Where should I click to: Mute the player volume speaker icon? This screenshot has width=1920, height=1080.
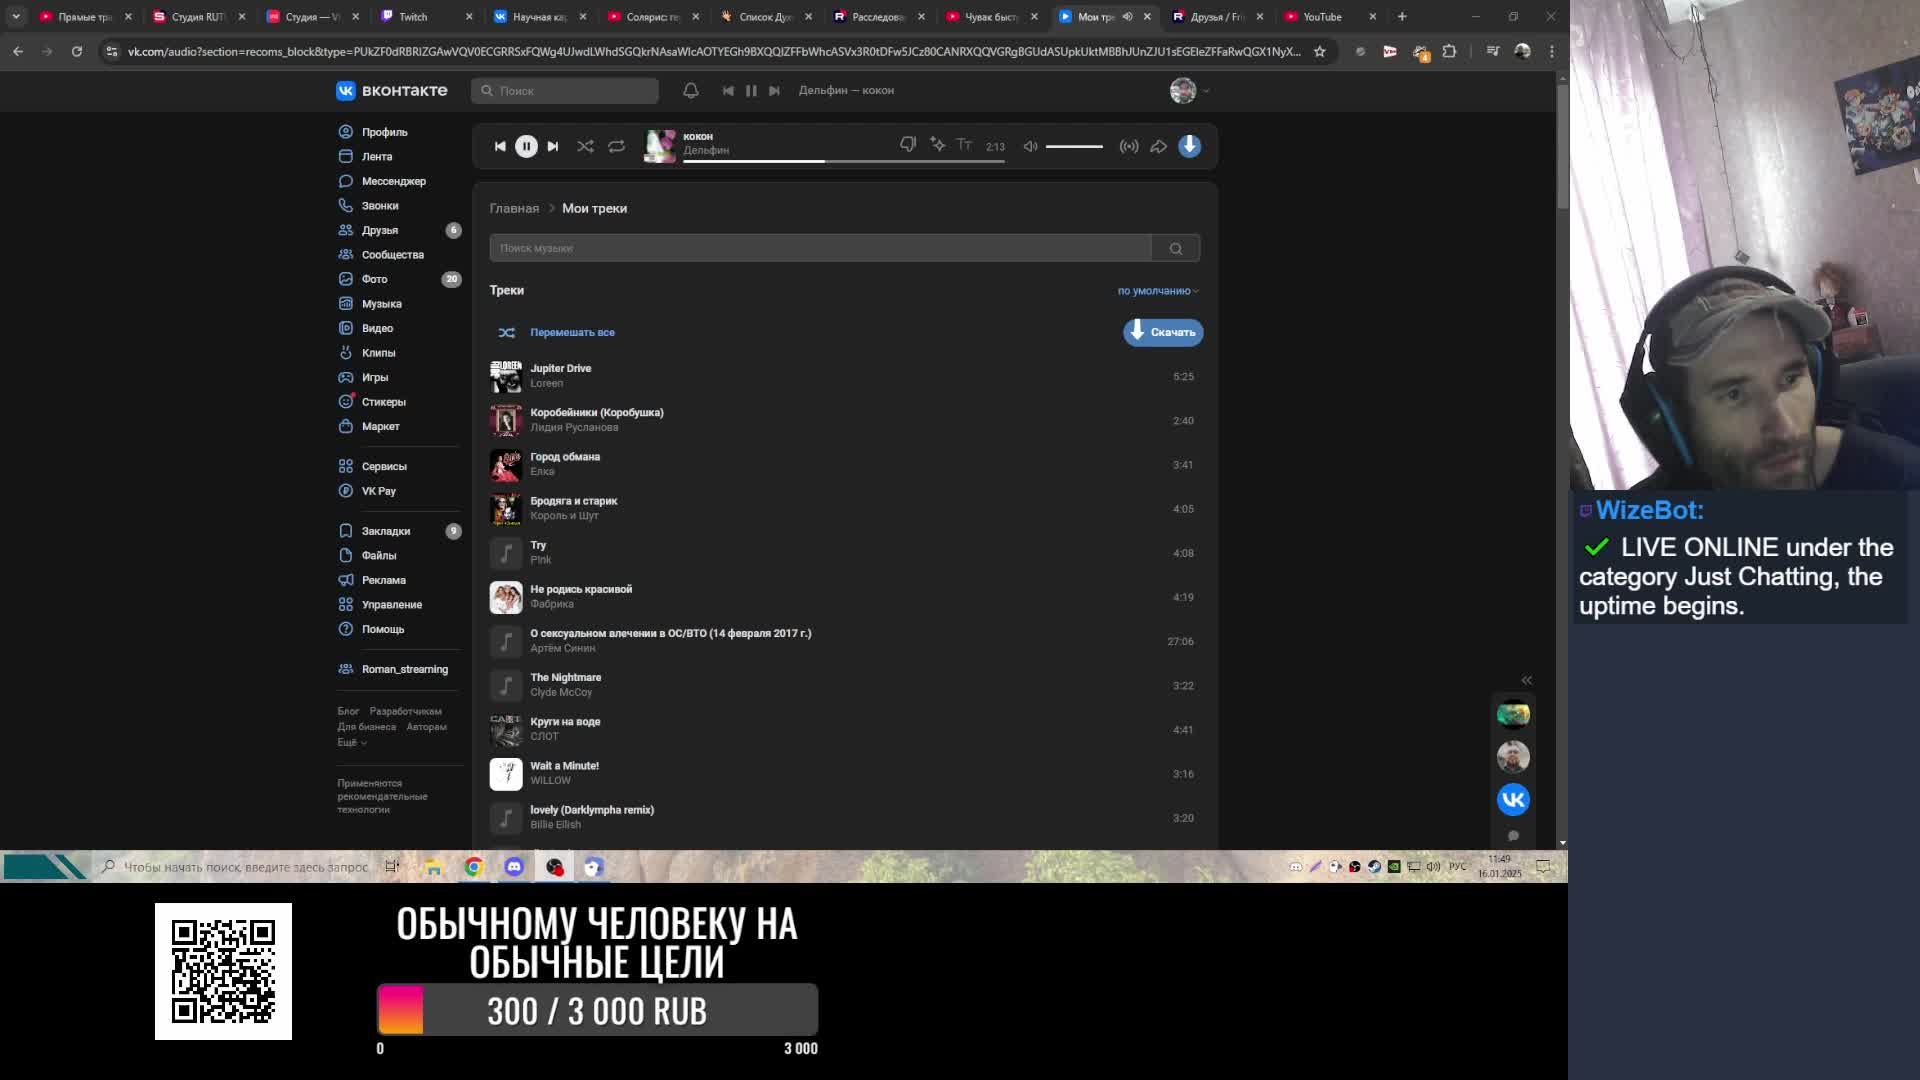point(1030,146)
